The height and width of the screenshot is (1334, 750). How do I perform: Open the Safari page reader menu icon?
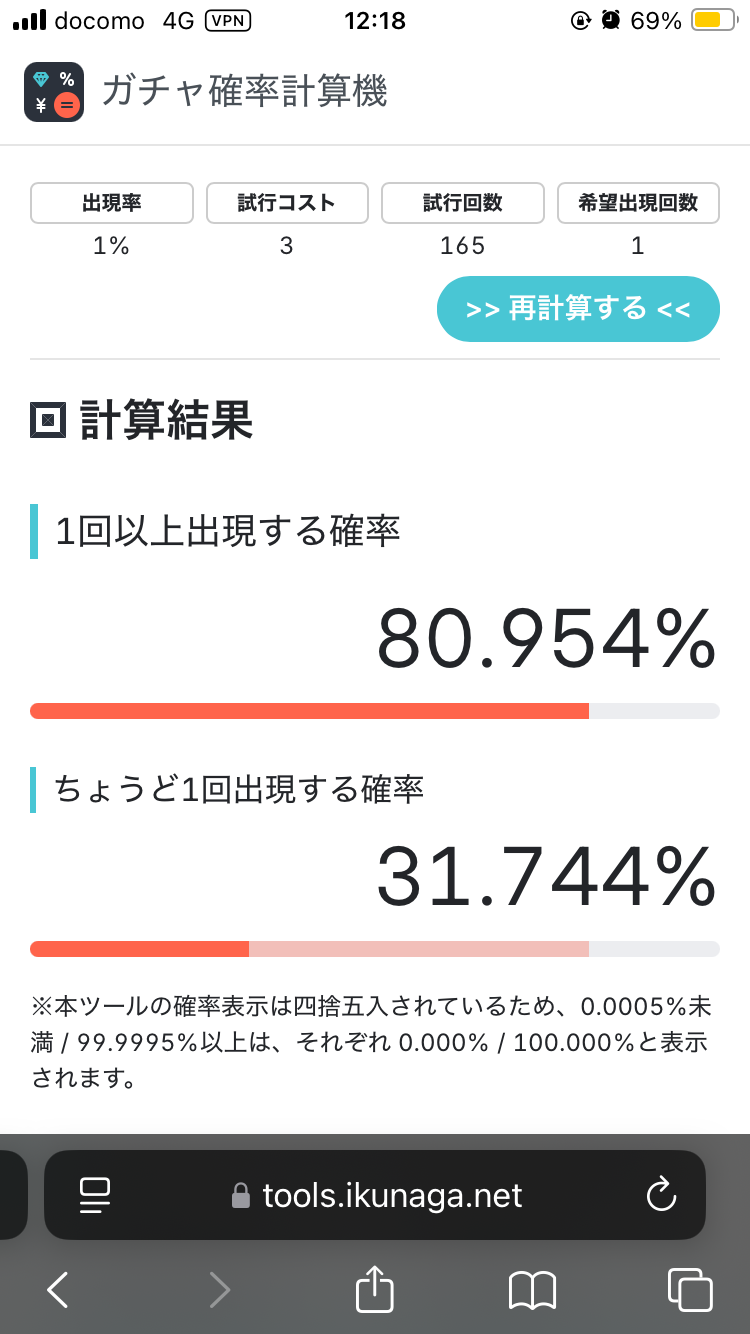pyautogui.click(x=95, y=1195)
